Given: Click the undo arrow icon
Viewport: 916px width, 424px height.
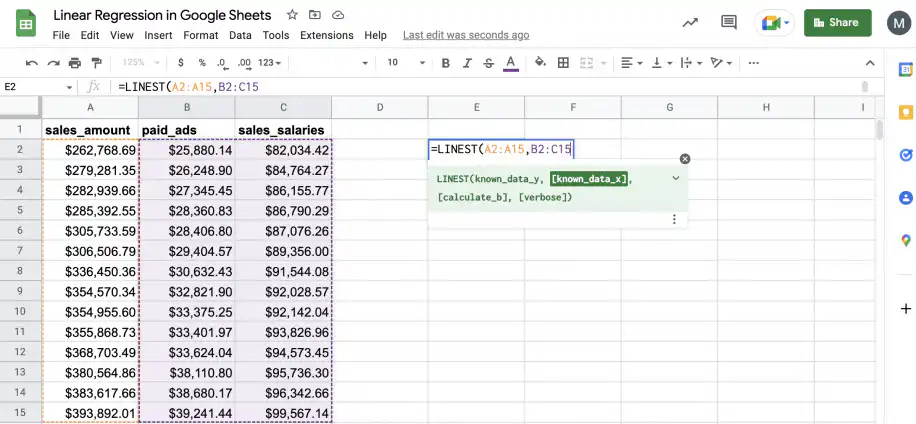Looking at the screenshot, I should pyautogui.click(x=32, y=62).
